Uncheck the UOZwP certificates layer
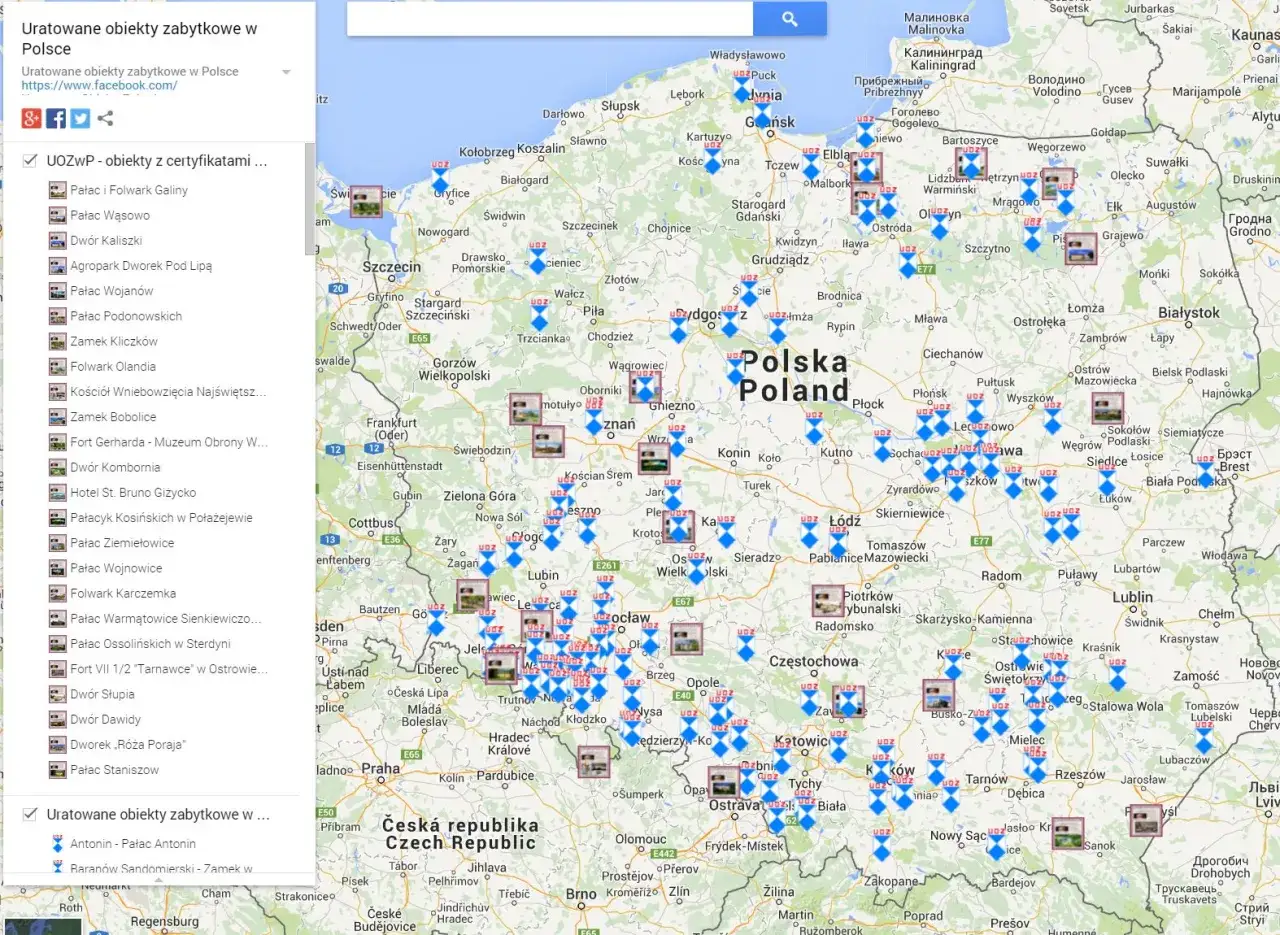 29,160
